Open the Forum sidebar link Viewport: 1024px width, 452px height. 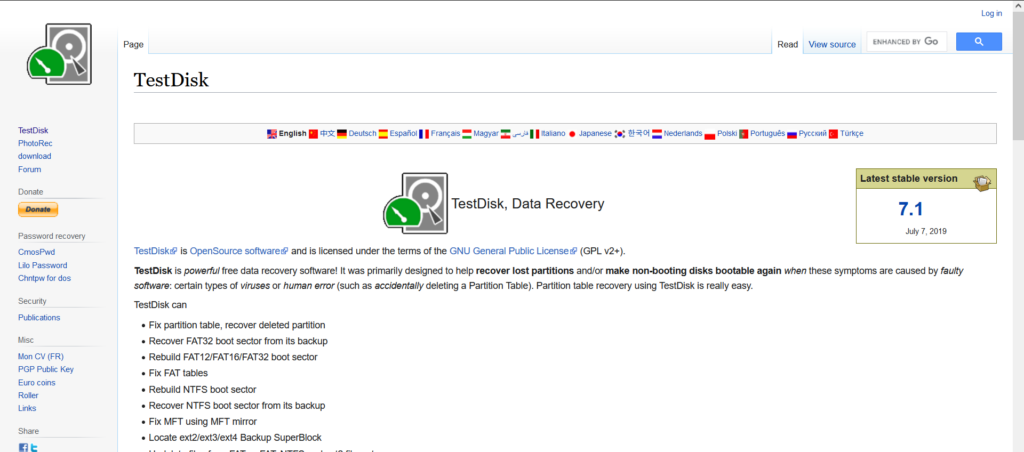click(30, 169)
